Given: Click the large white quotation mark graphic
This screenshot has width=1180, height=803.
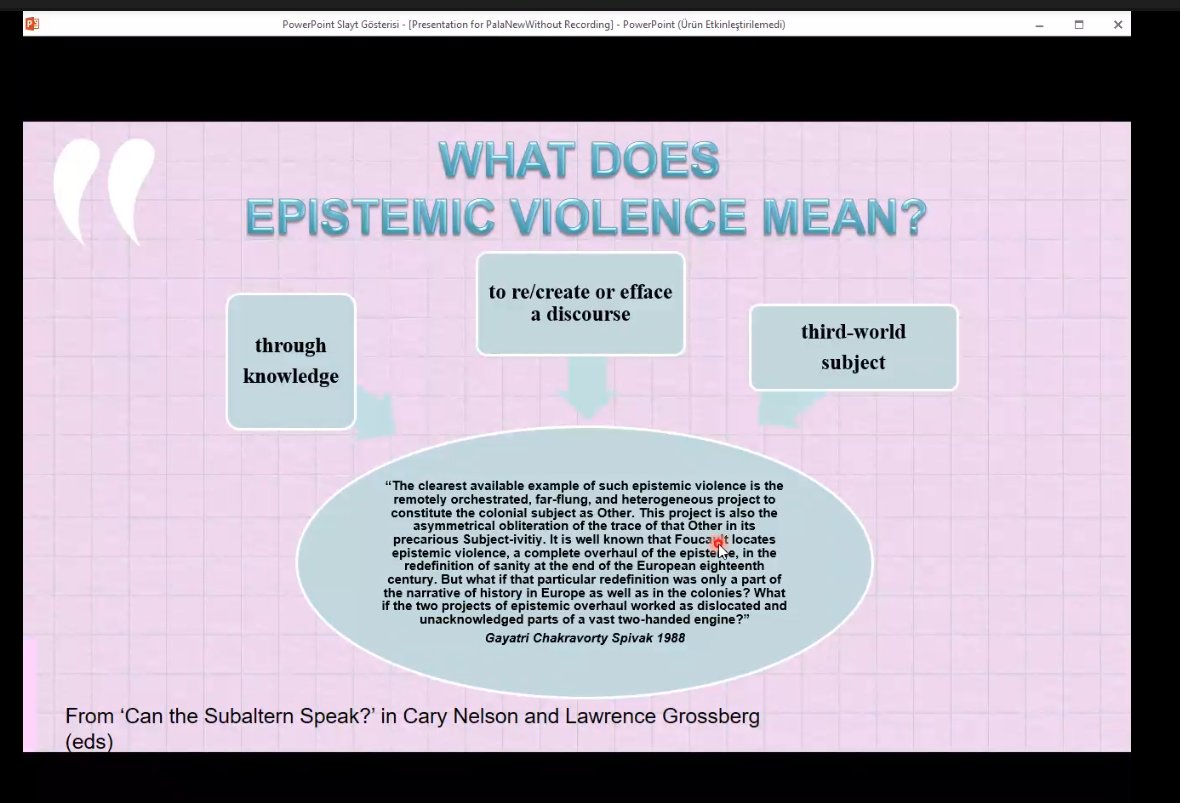Looking at the screenshot, I should coord(104,192).
